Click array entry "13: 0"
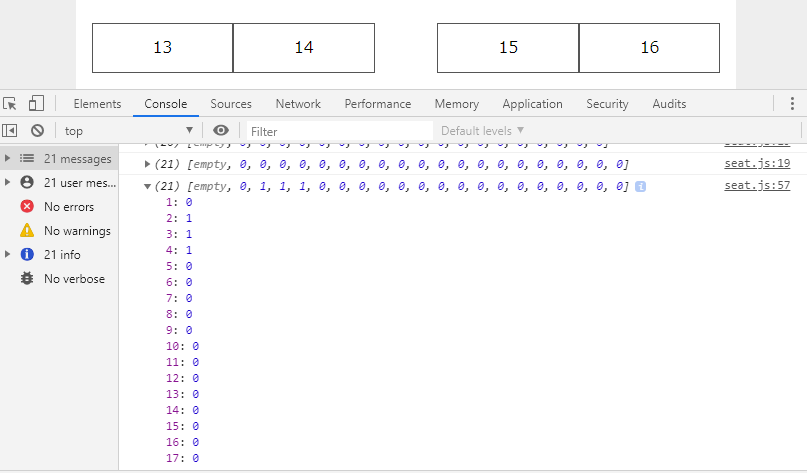 [x=182, y=394]
